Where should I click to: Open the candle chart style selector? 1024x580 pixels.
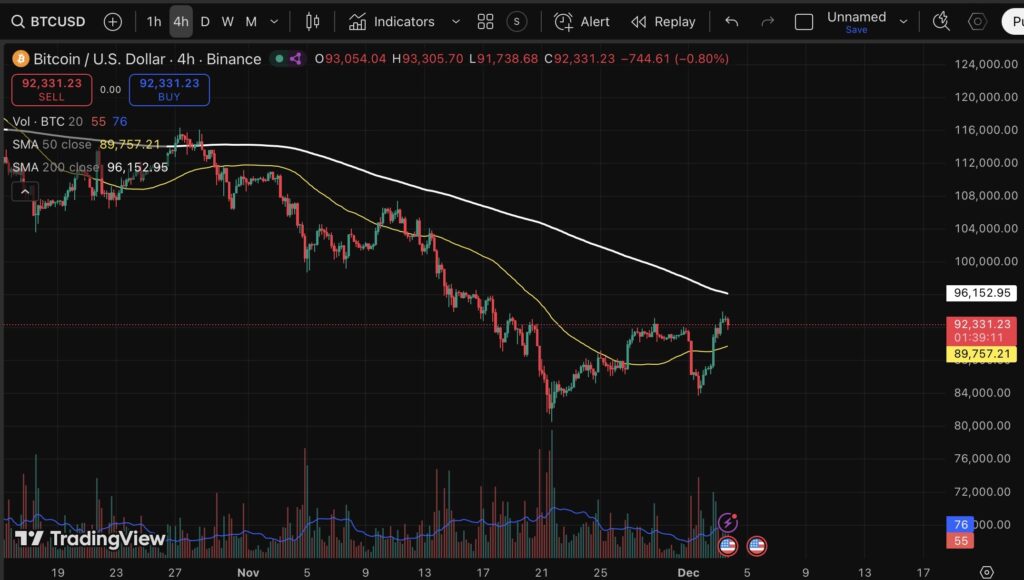coord(313,21)
